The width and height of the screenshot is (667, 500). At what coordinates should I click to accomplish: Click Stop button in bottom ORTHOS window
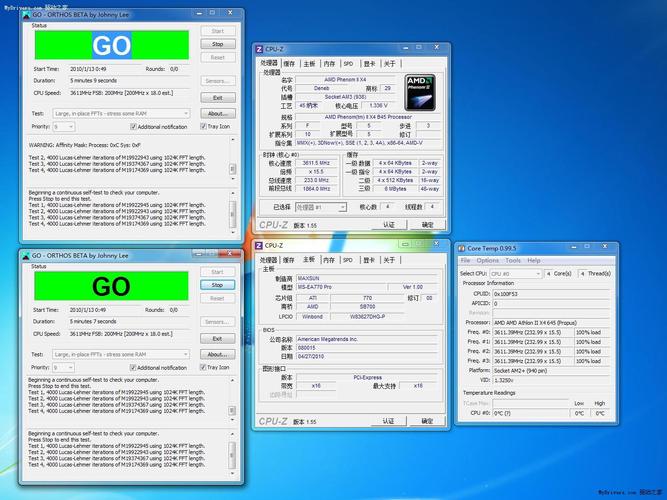217,285
